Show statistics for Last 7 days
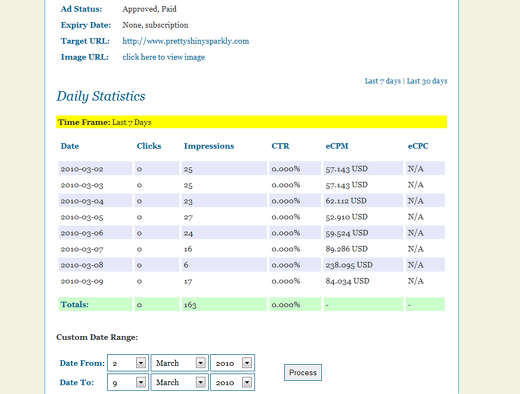The height and width of the screenshot is (394, 520). coord(382,81)
